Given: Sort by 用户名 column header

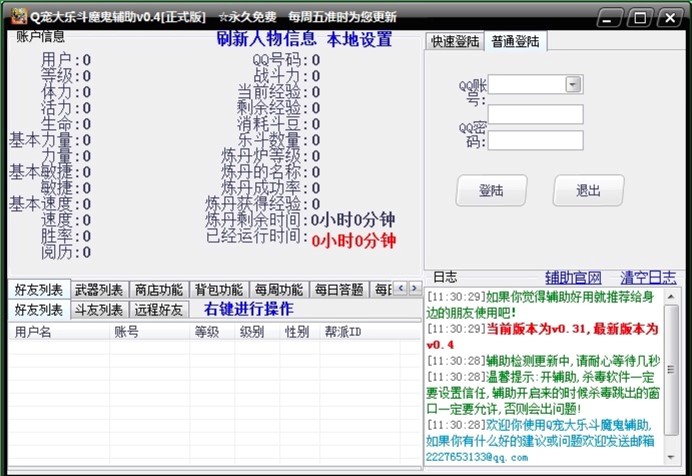Looking at the screenshot, I should [59, 332].
